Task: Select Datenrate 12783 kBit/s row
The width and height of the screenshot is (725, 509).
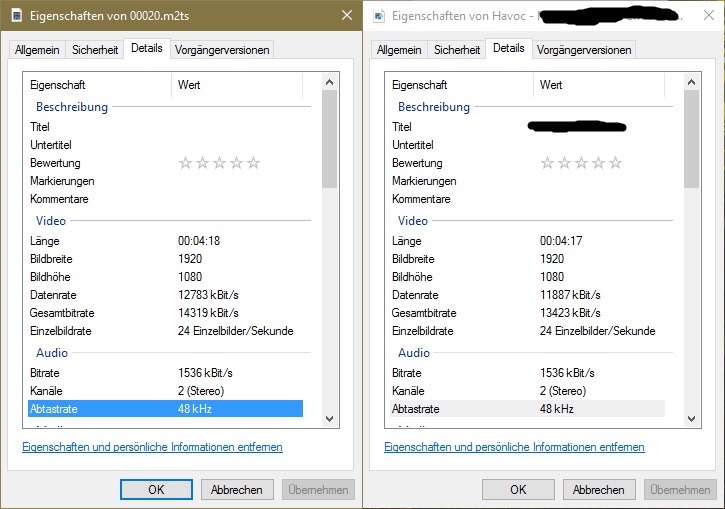Action: tap(165, 295)
